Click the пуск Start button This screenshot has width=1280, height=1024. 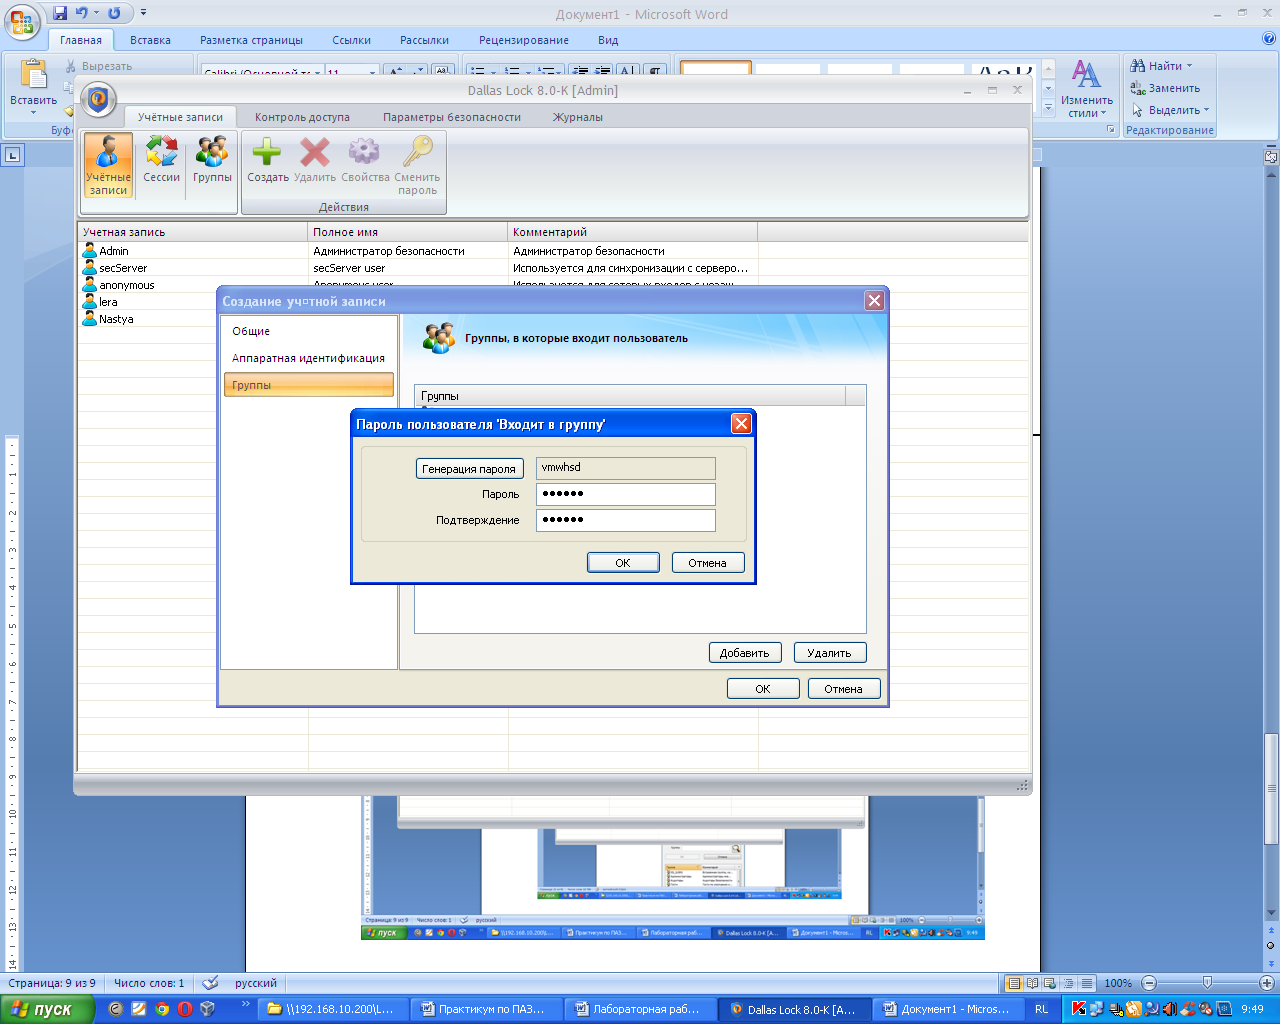click(48, 1009)
